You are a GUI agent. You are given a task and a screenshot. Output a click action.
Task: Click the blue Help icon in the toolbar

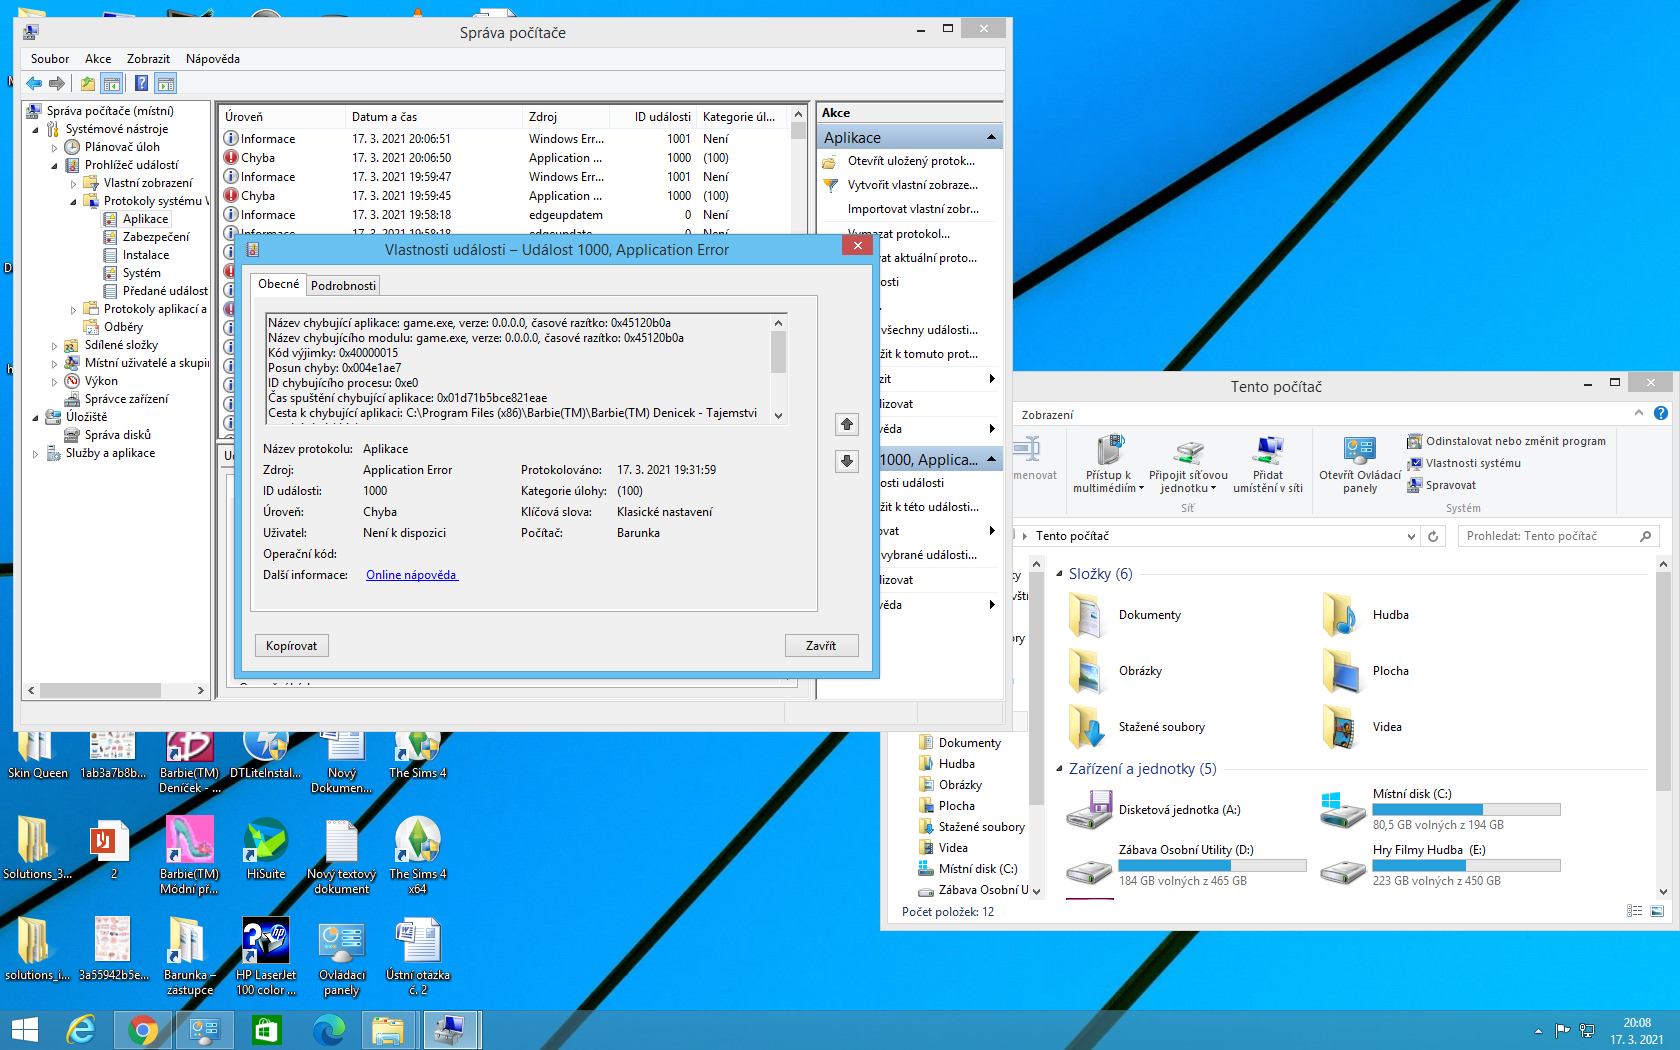141,84
